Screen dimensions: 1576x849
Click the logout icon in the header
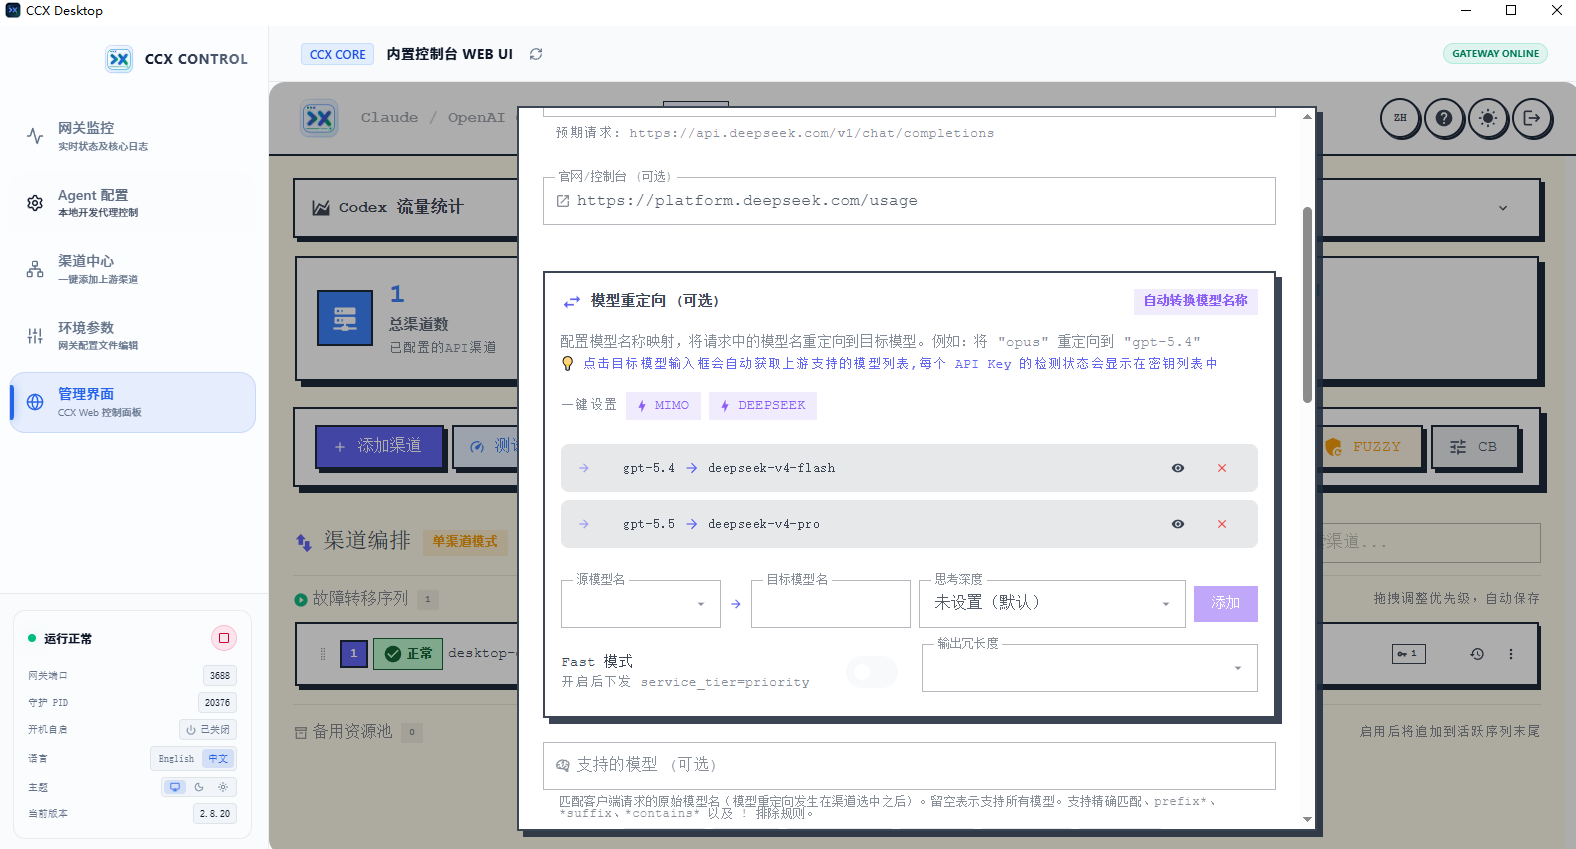[x=1532, y=118]
